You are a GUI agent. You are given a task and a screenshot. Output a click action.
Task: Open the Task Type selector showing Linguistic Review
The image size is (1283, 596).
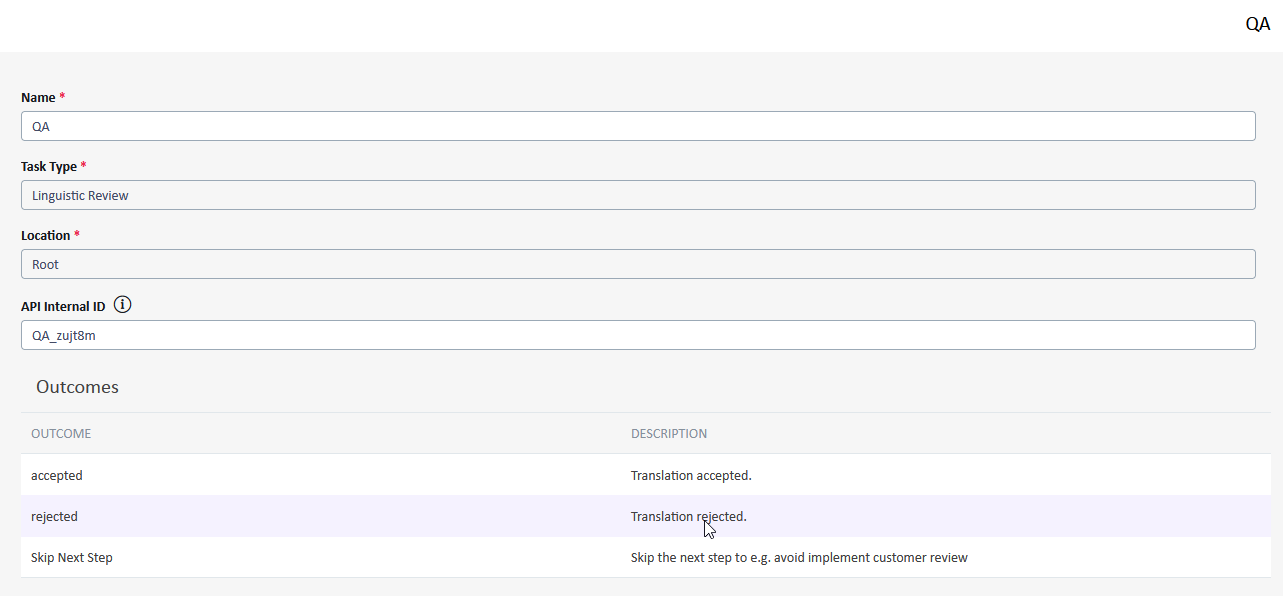pyautogui.click(x=638, y=194)
